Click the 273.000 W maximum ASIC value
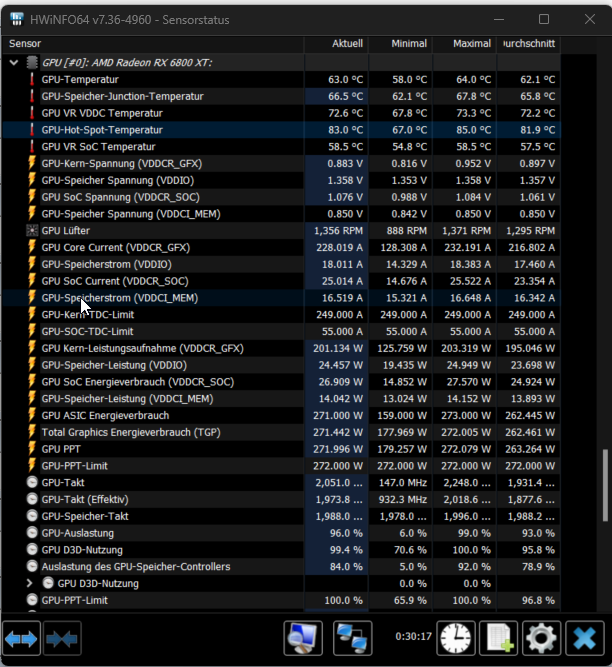This screenshot has width=612, height=667. (x=466, y=416)
